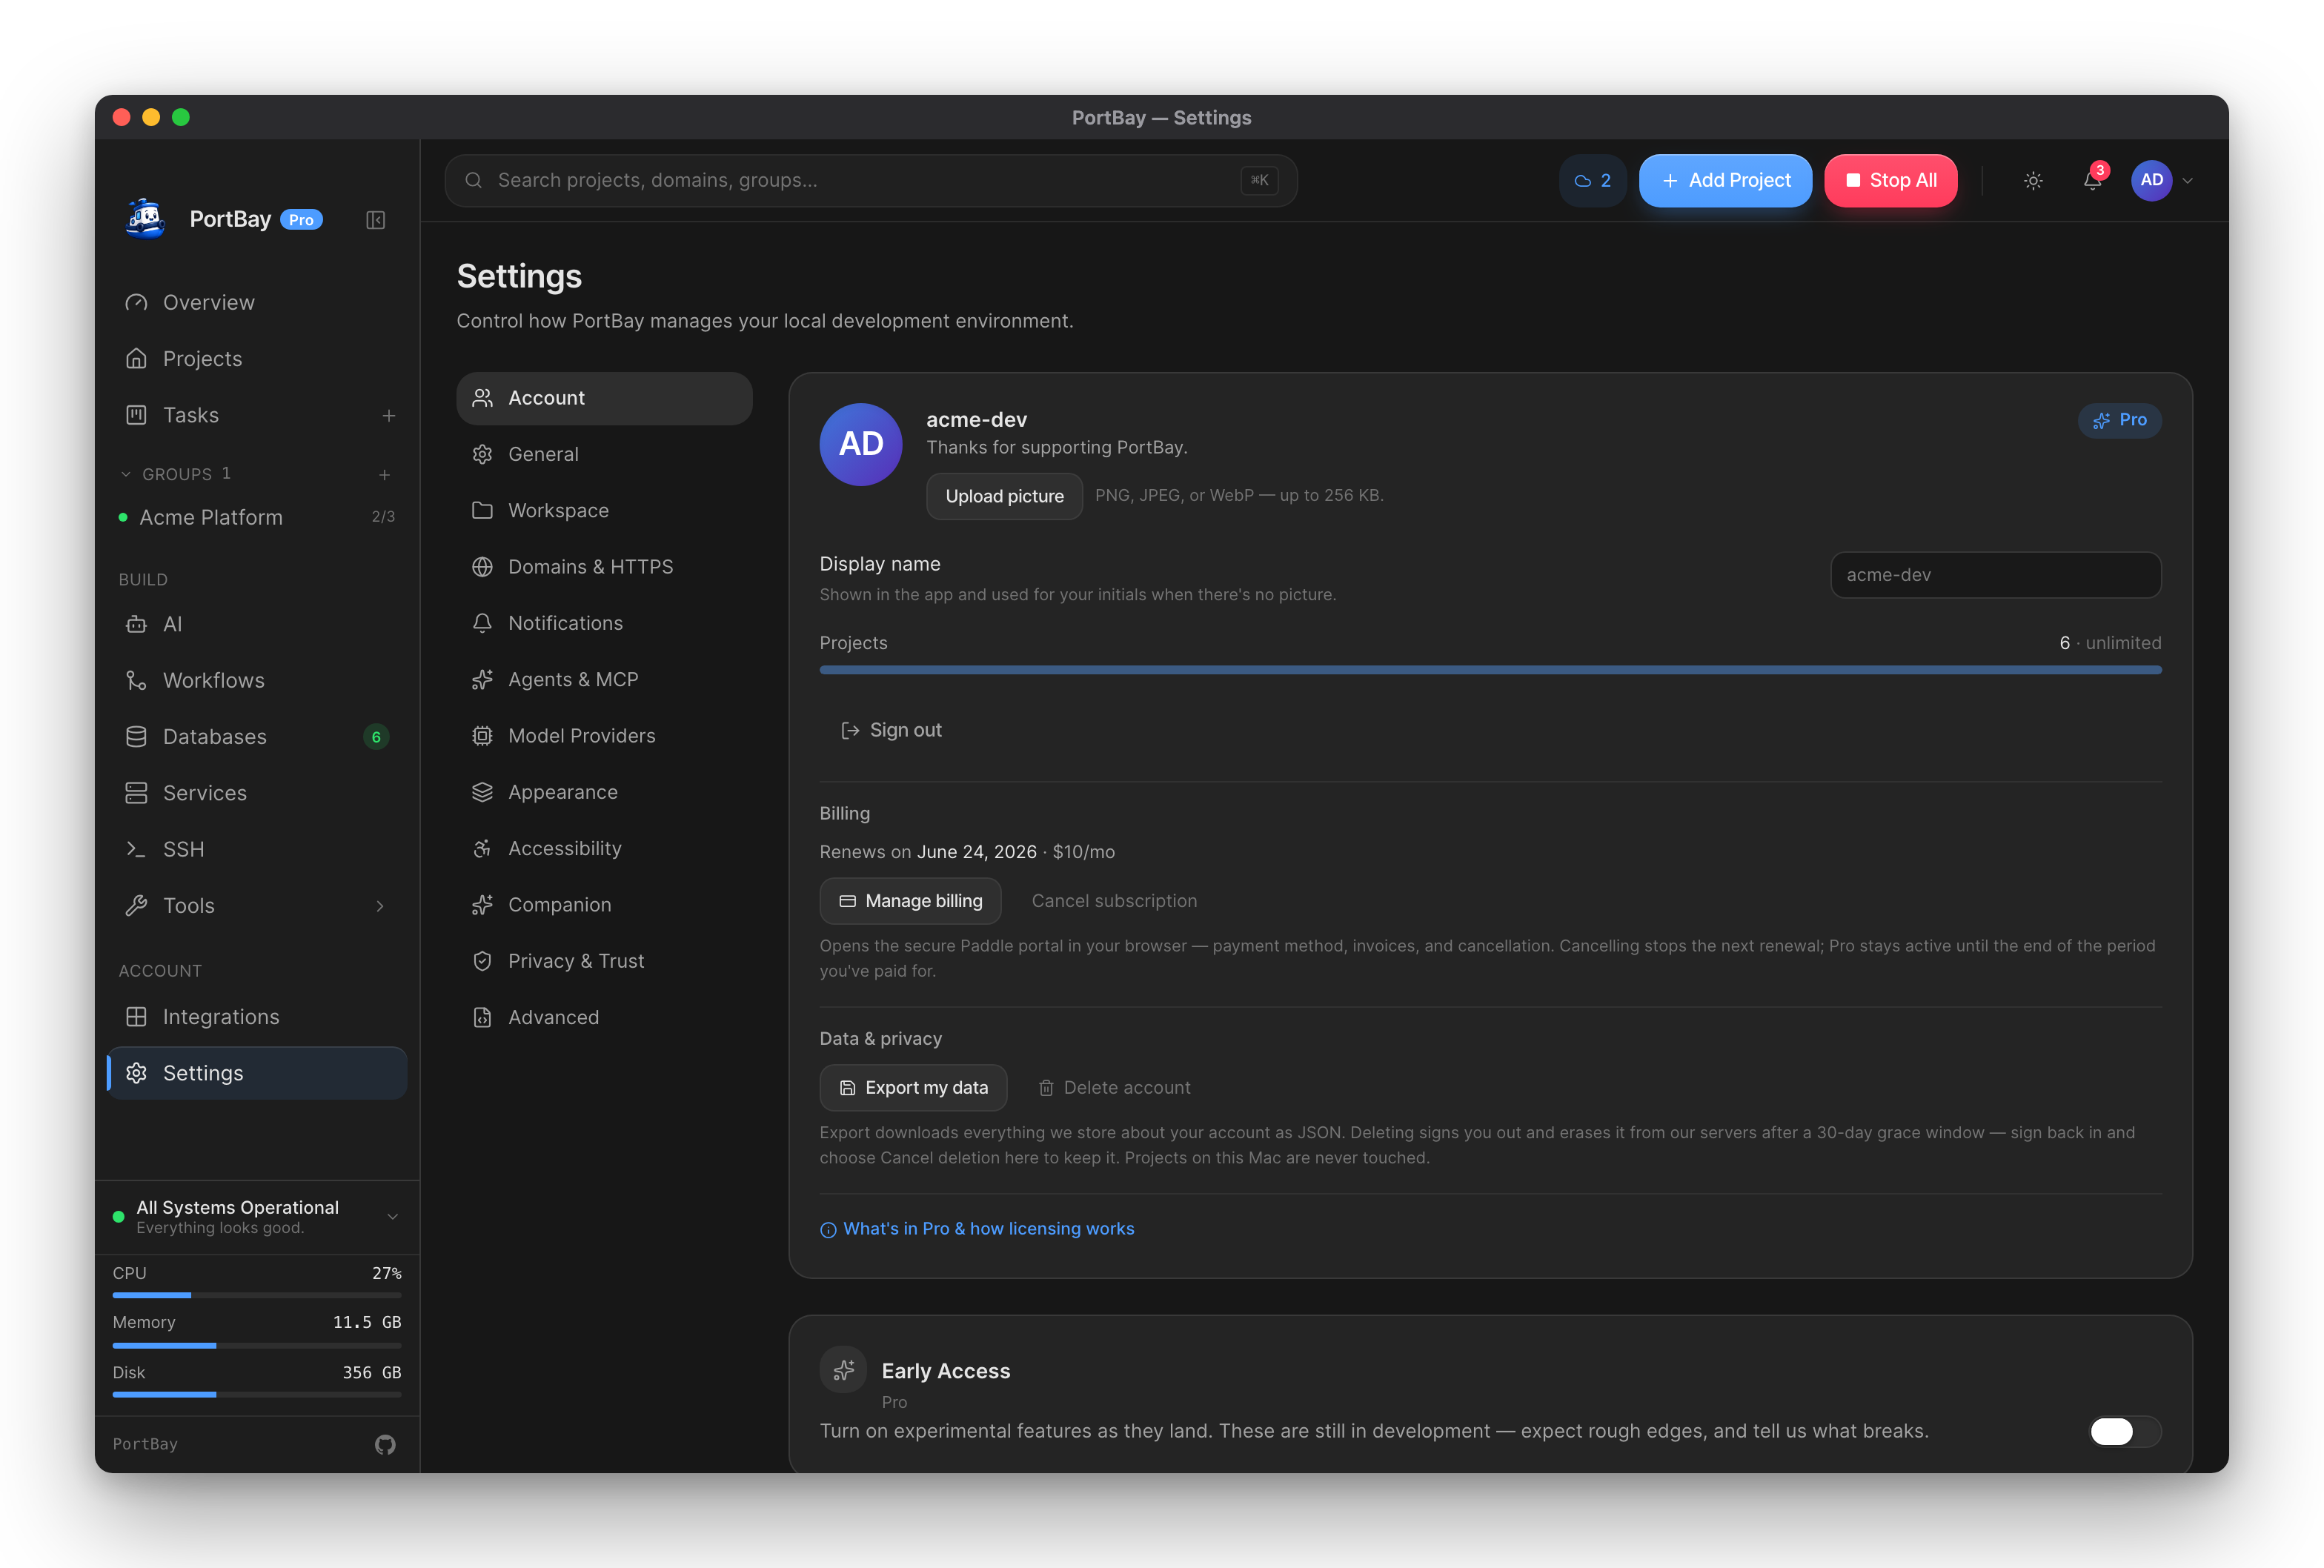Screen dimensions: 2324x1568
Task: Open Advanced settings tab
Action: coord(604,1017)
